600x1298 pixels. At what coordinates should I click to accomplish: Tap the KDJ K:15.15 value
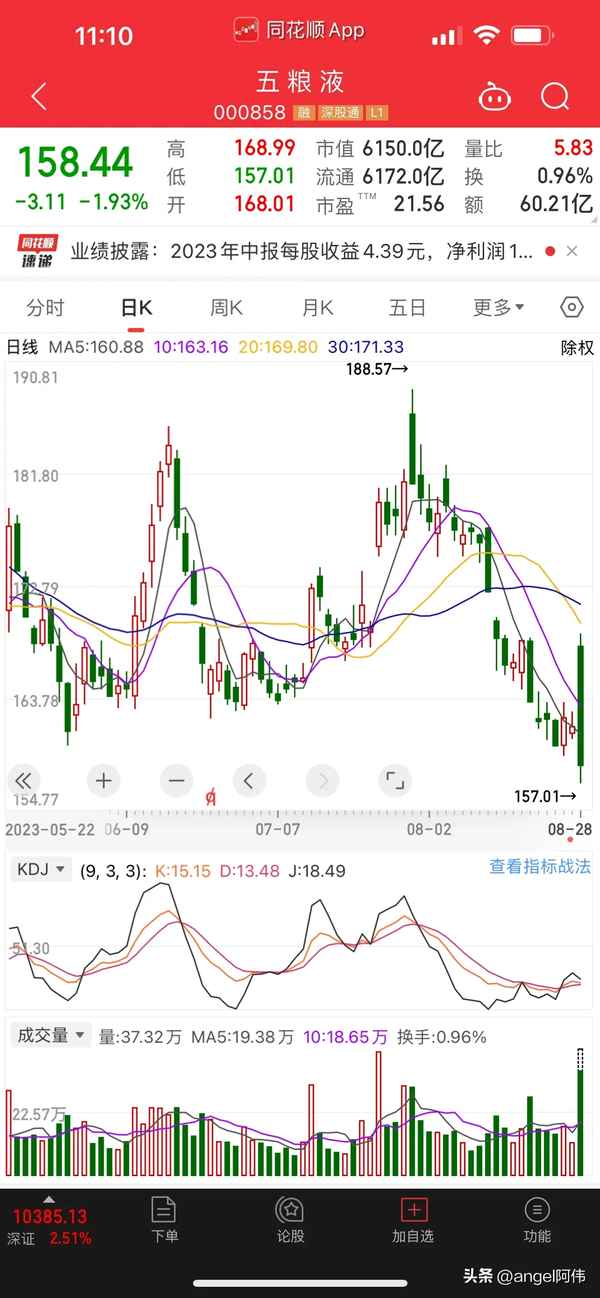[183, 871]
